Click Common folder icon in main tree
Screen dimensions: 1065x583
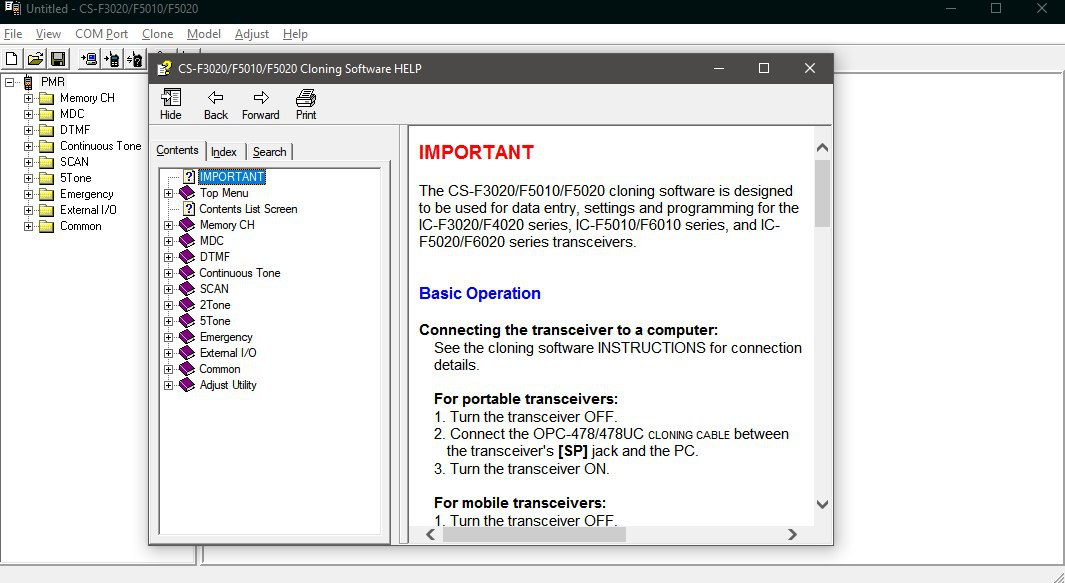tap(46, 226)
